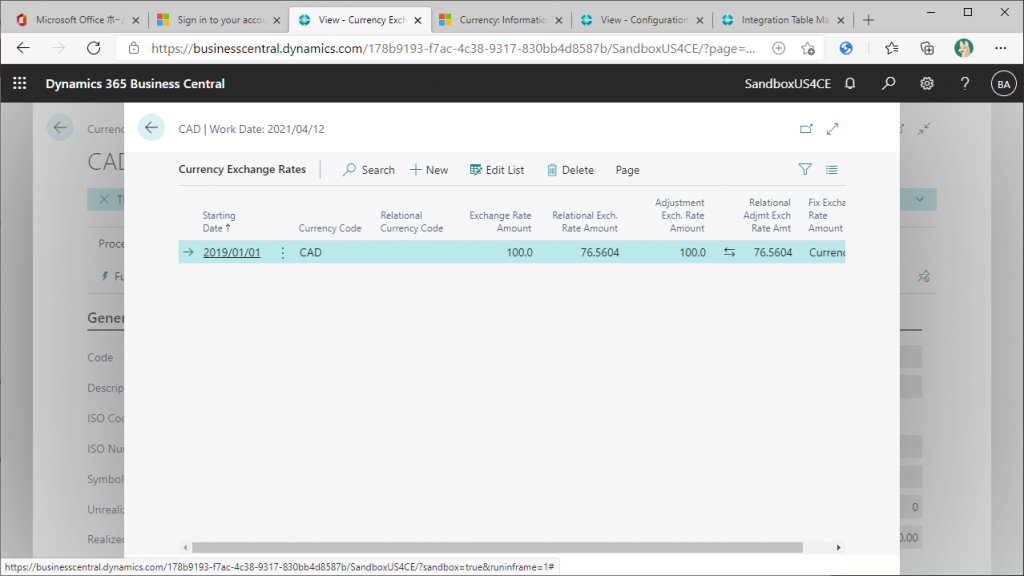Switch to the Currency: Information tab
The height and width of the screenshot is (576, 1024).
(502, 20)
